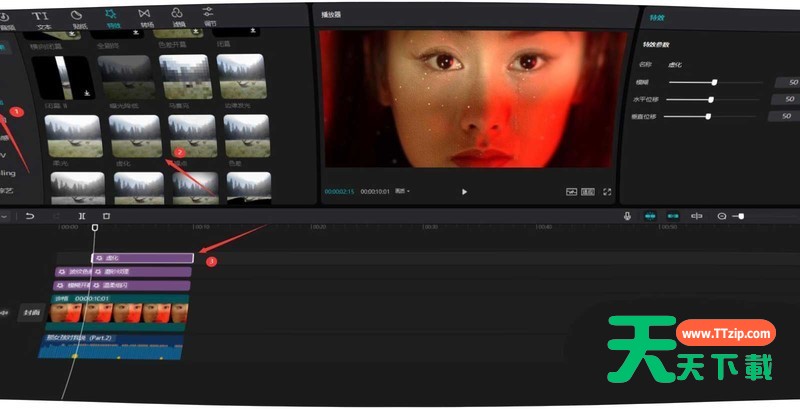800x409 pixels.
Task: Click the 封面 cover button on the track
Action: click(x=32, y=313)
